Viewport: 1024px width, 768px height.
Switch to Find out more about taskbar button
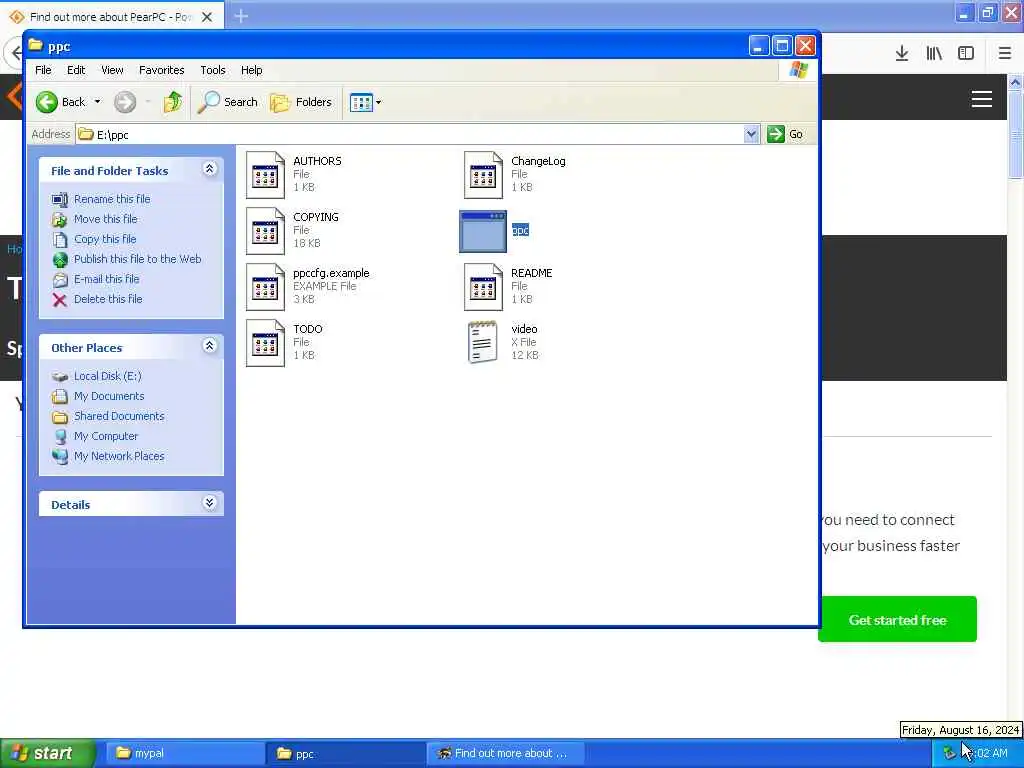[506, 754]
